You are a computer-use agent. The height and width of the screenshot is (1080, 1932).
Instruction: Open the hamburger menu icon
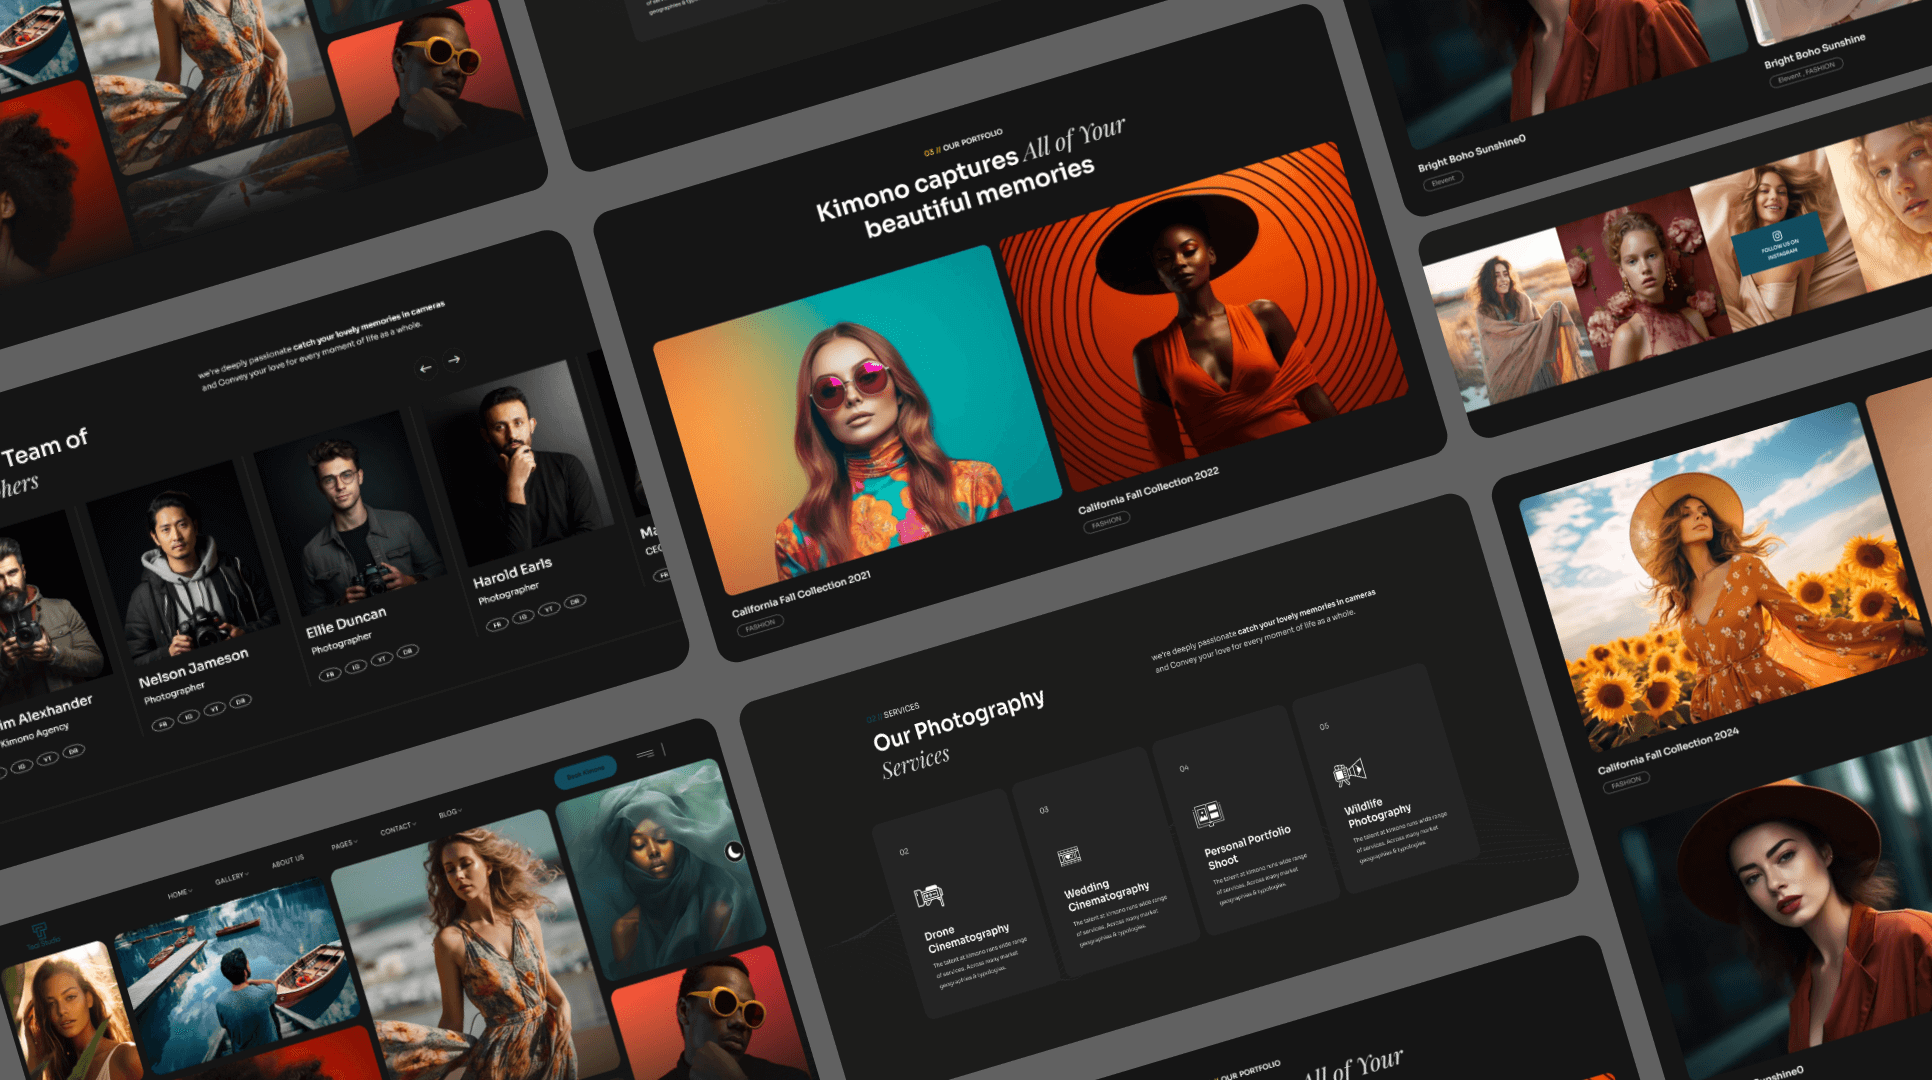tap(645, 753)
